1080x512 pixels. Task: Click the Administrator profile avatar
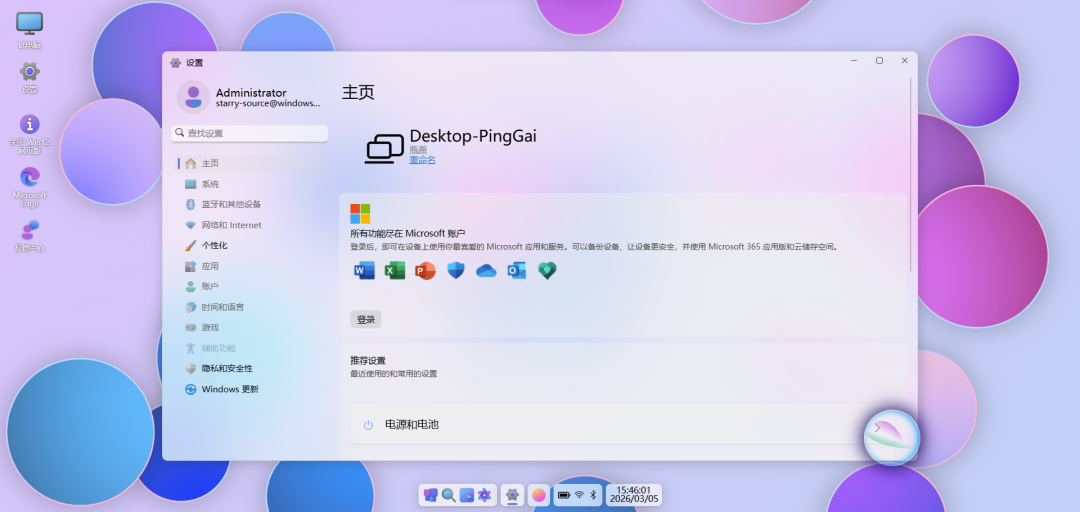click(x=194, y=97)
